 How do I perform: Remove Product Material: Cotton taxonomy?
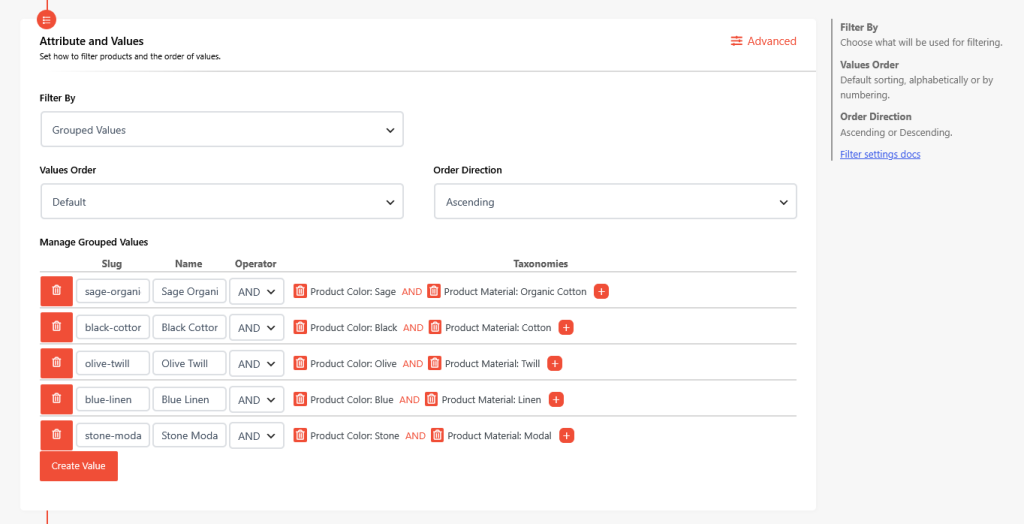435,327
